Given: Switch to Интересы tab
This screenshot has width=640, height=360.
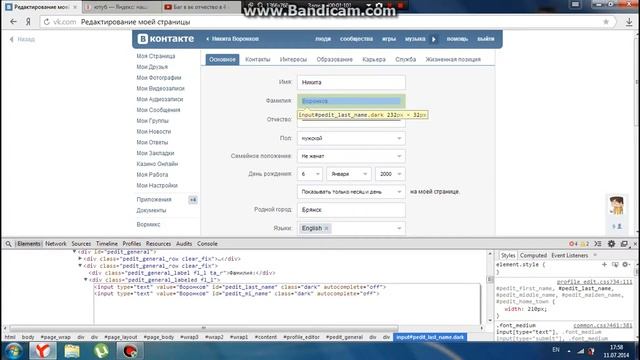Looking at the screenshot, I should 293,60.
